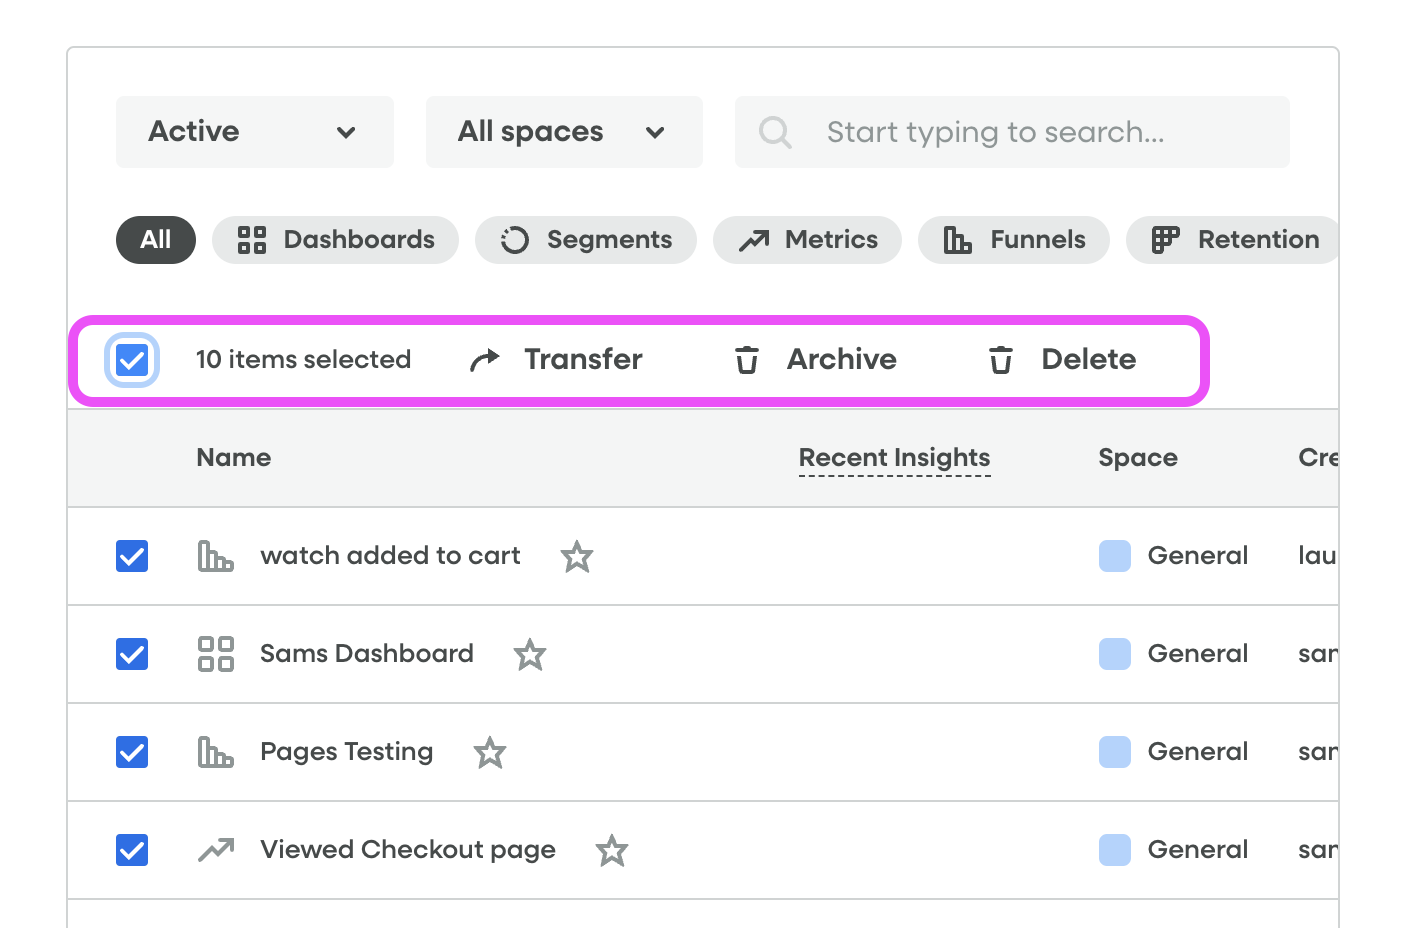Star the watch added to cart funnel
1402x928 pixels.
pos(577,556)
